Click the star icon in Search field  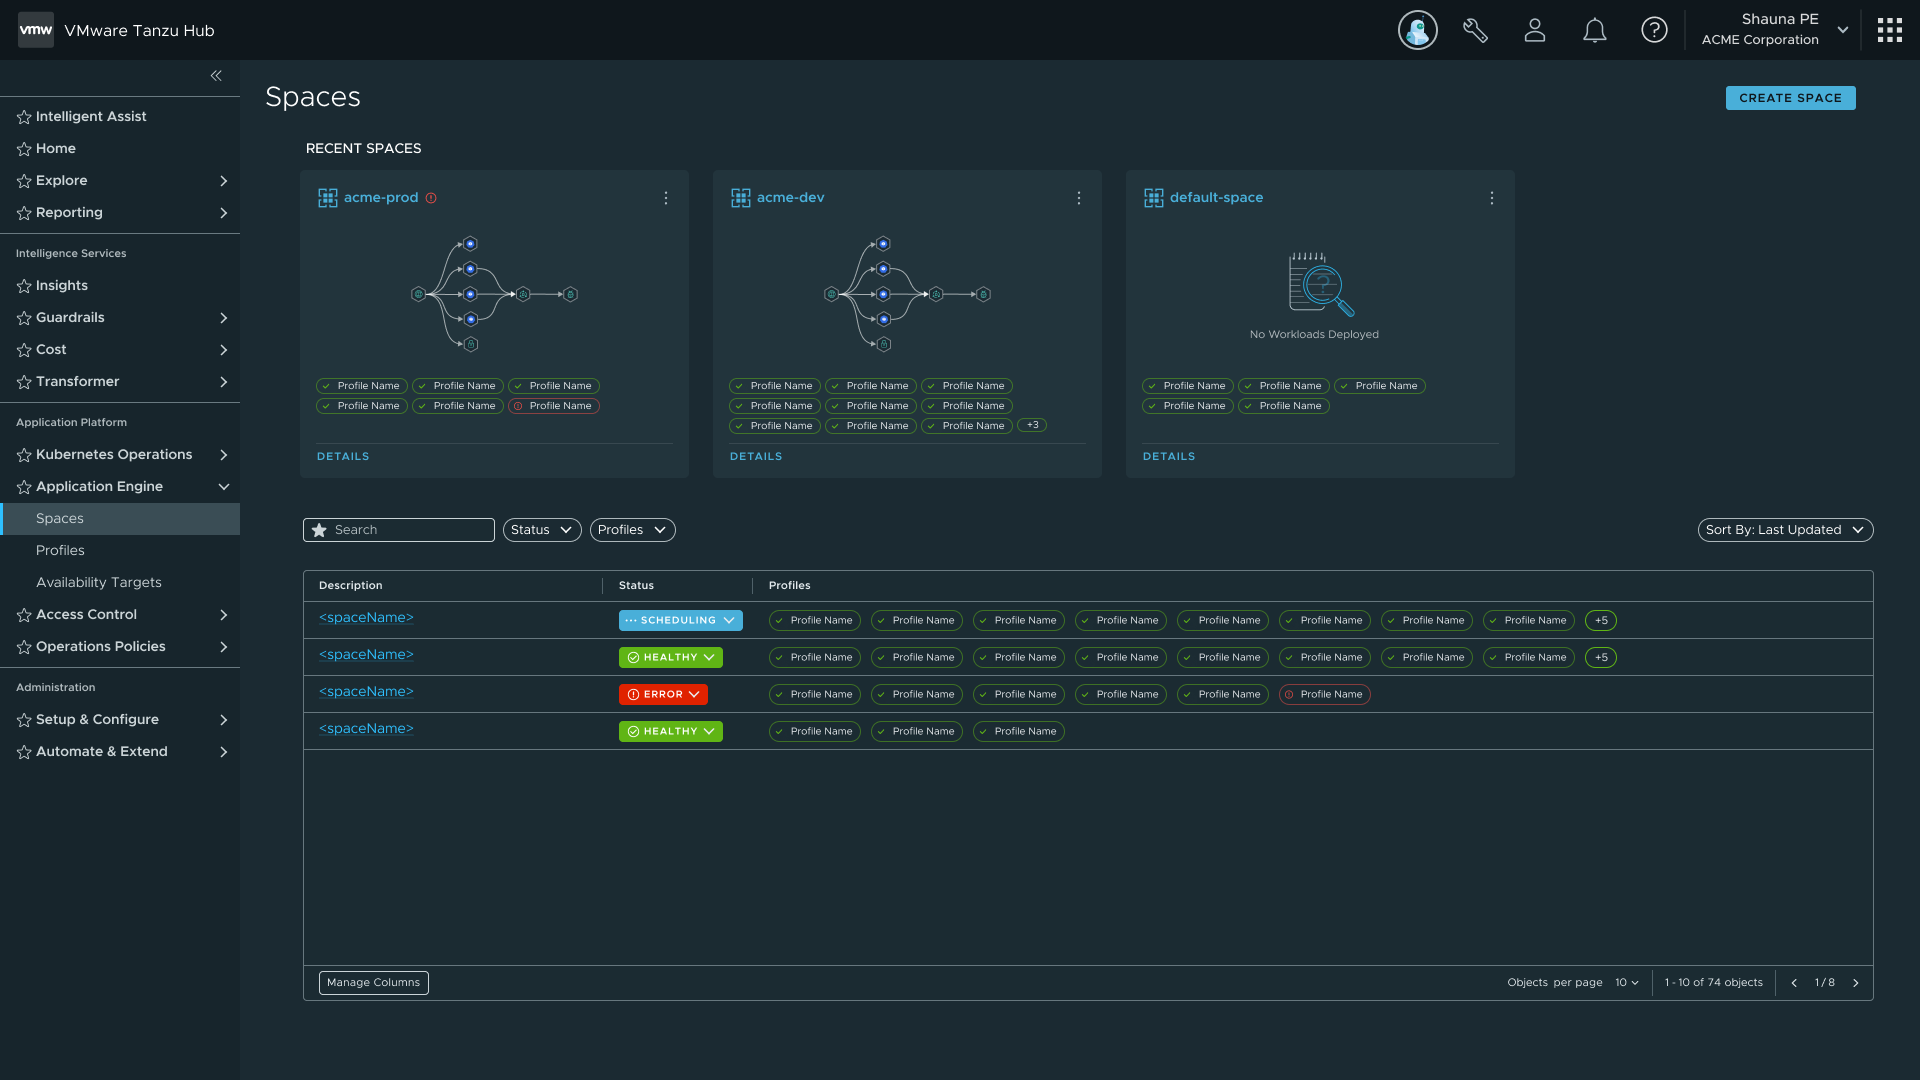coord(319,530)
